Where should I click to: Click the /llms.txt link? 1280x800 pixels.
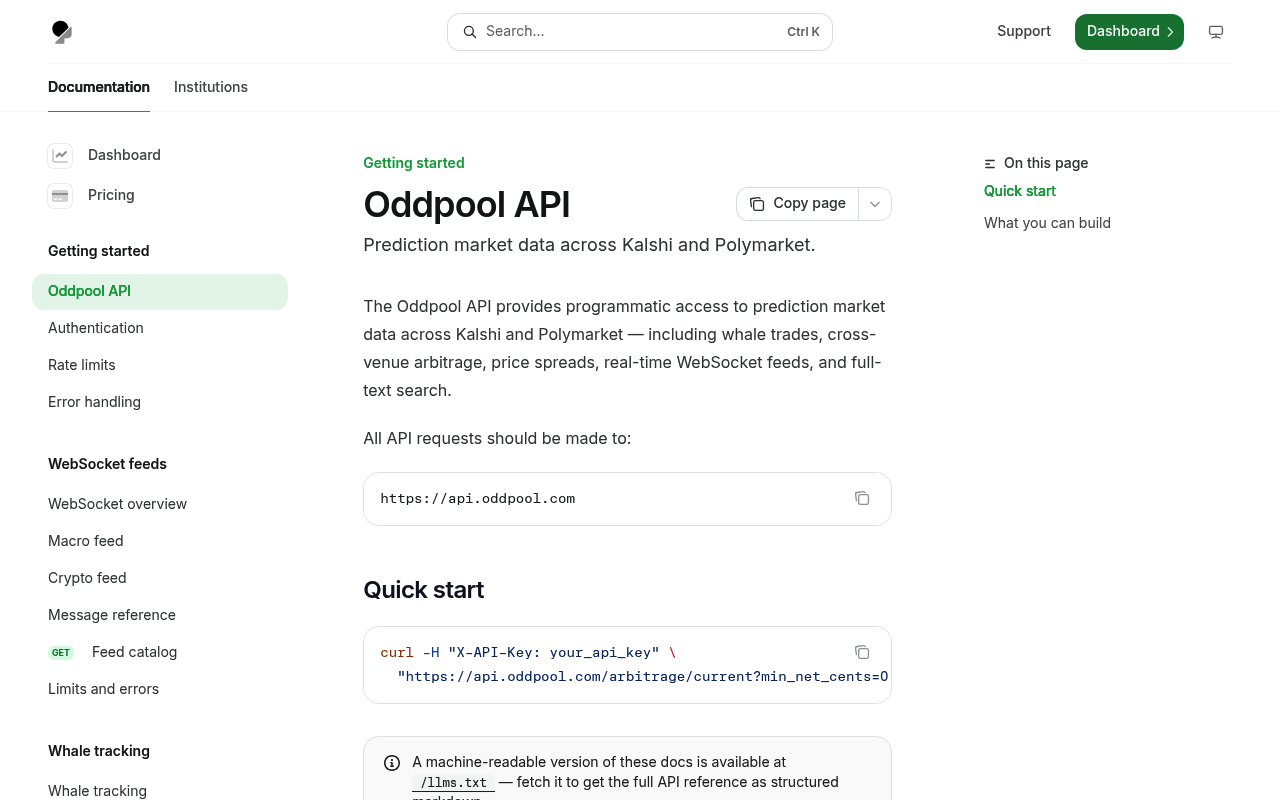tap(453, 782)
